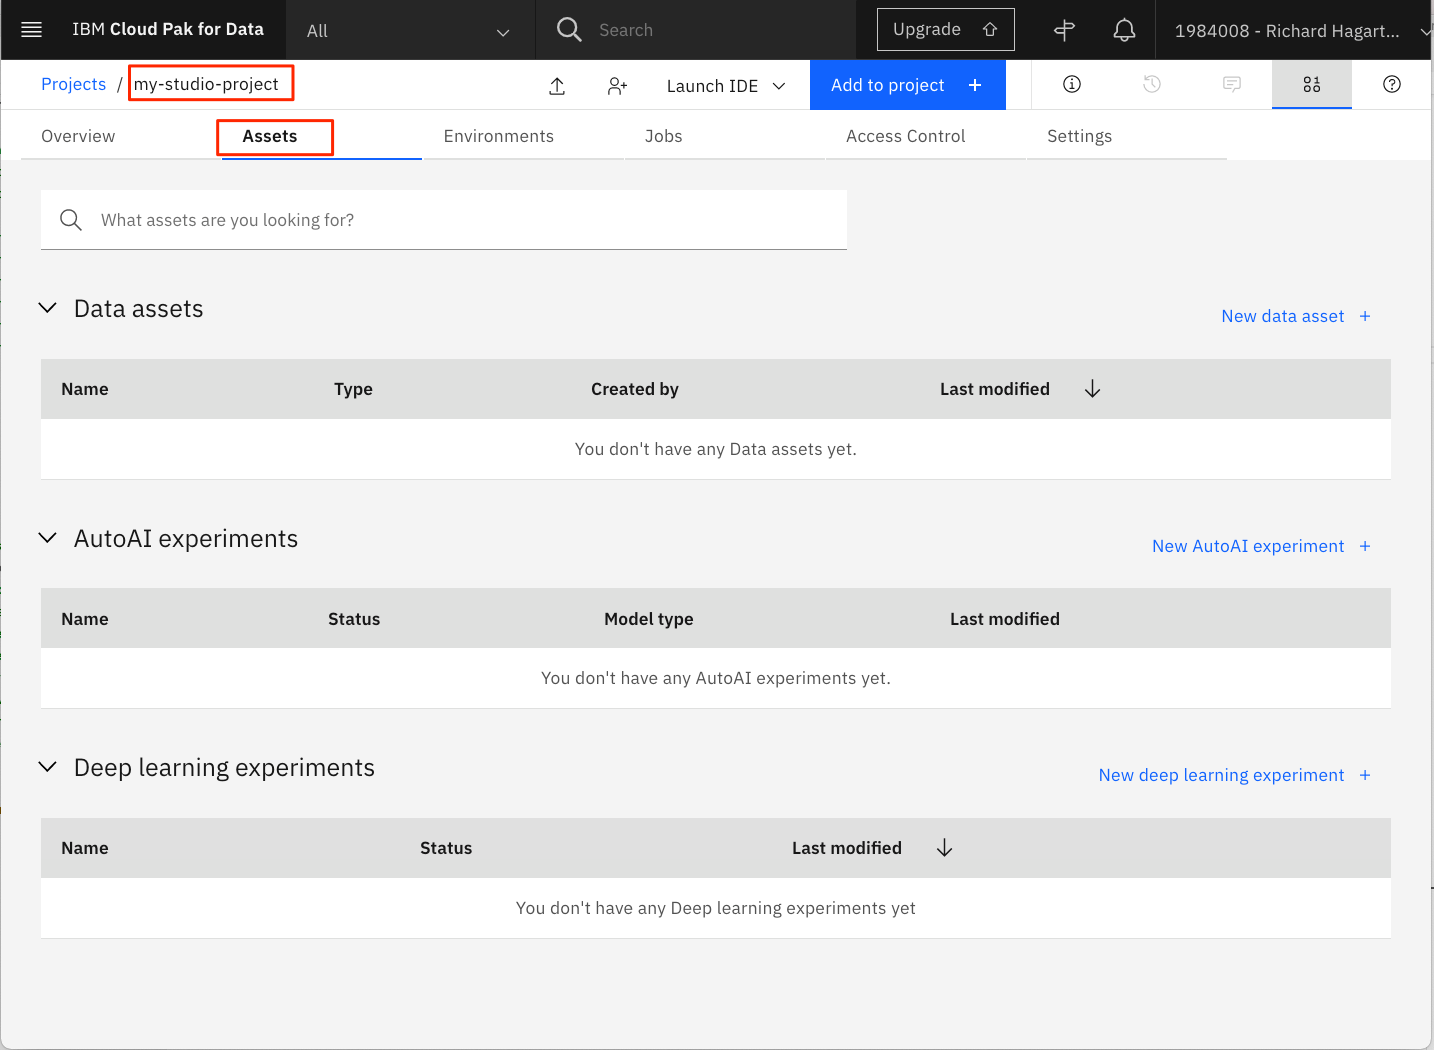Follow the Projects breadcrumb link
This screenshot has height=1050, width=1434.
pyautogui.click(x=73, y=84)
